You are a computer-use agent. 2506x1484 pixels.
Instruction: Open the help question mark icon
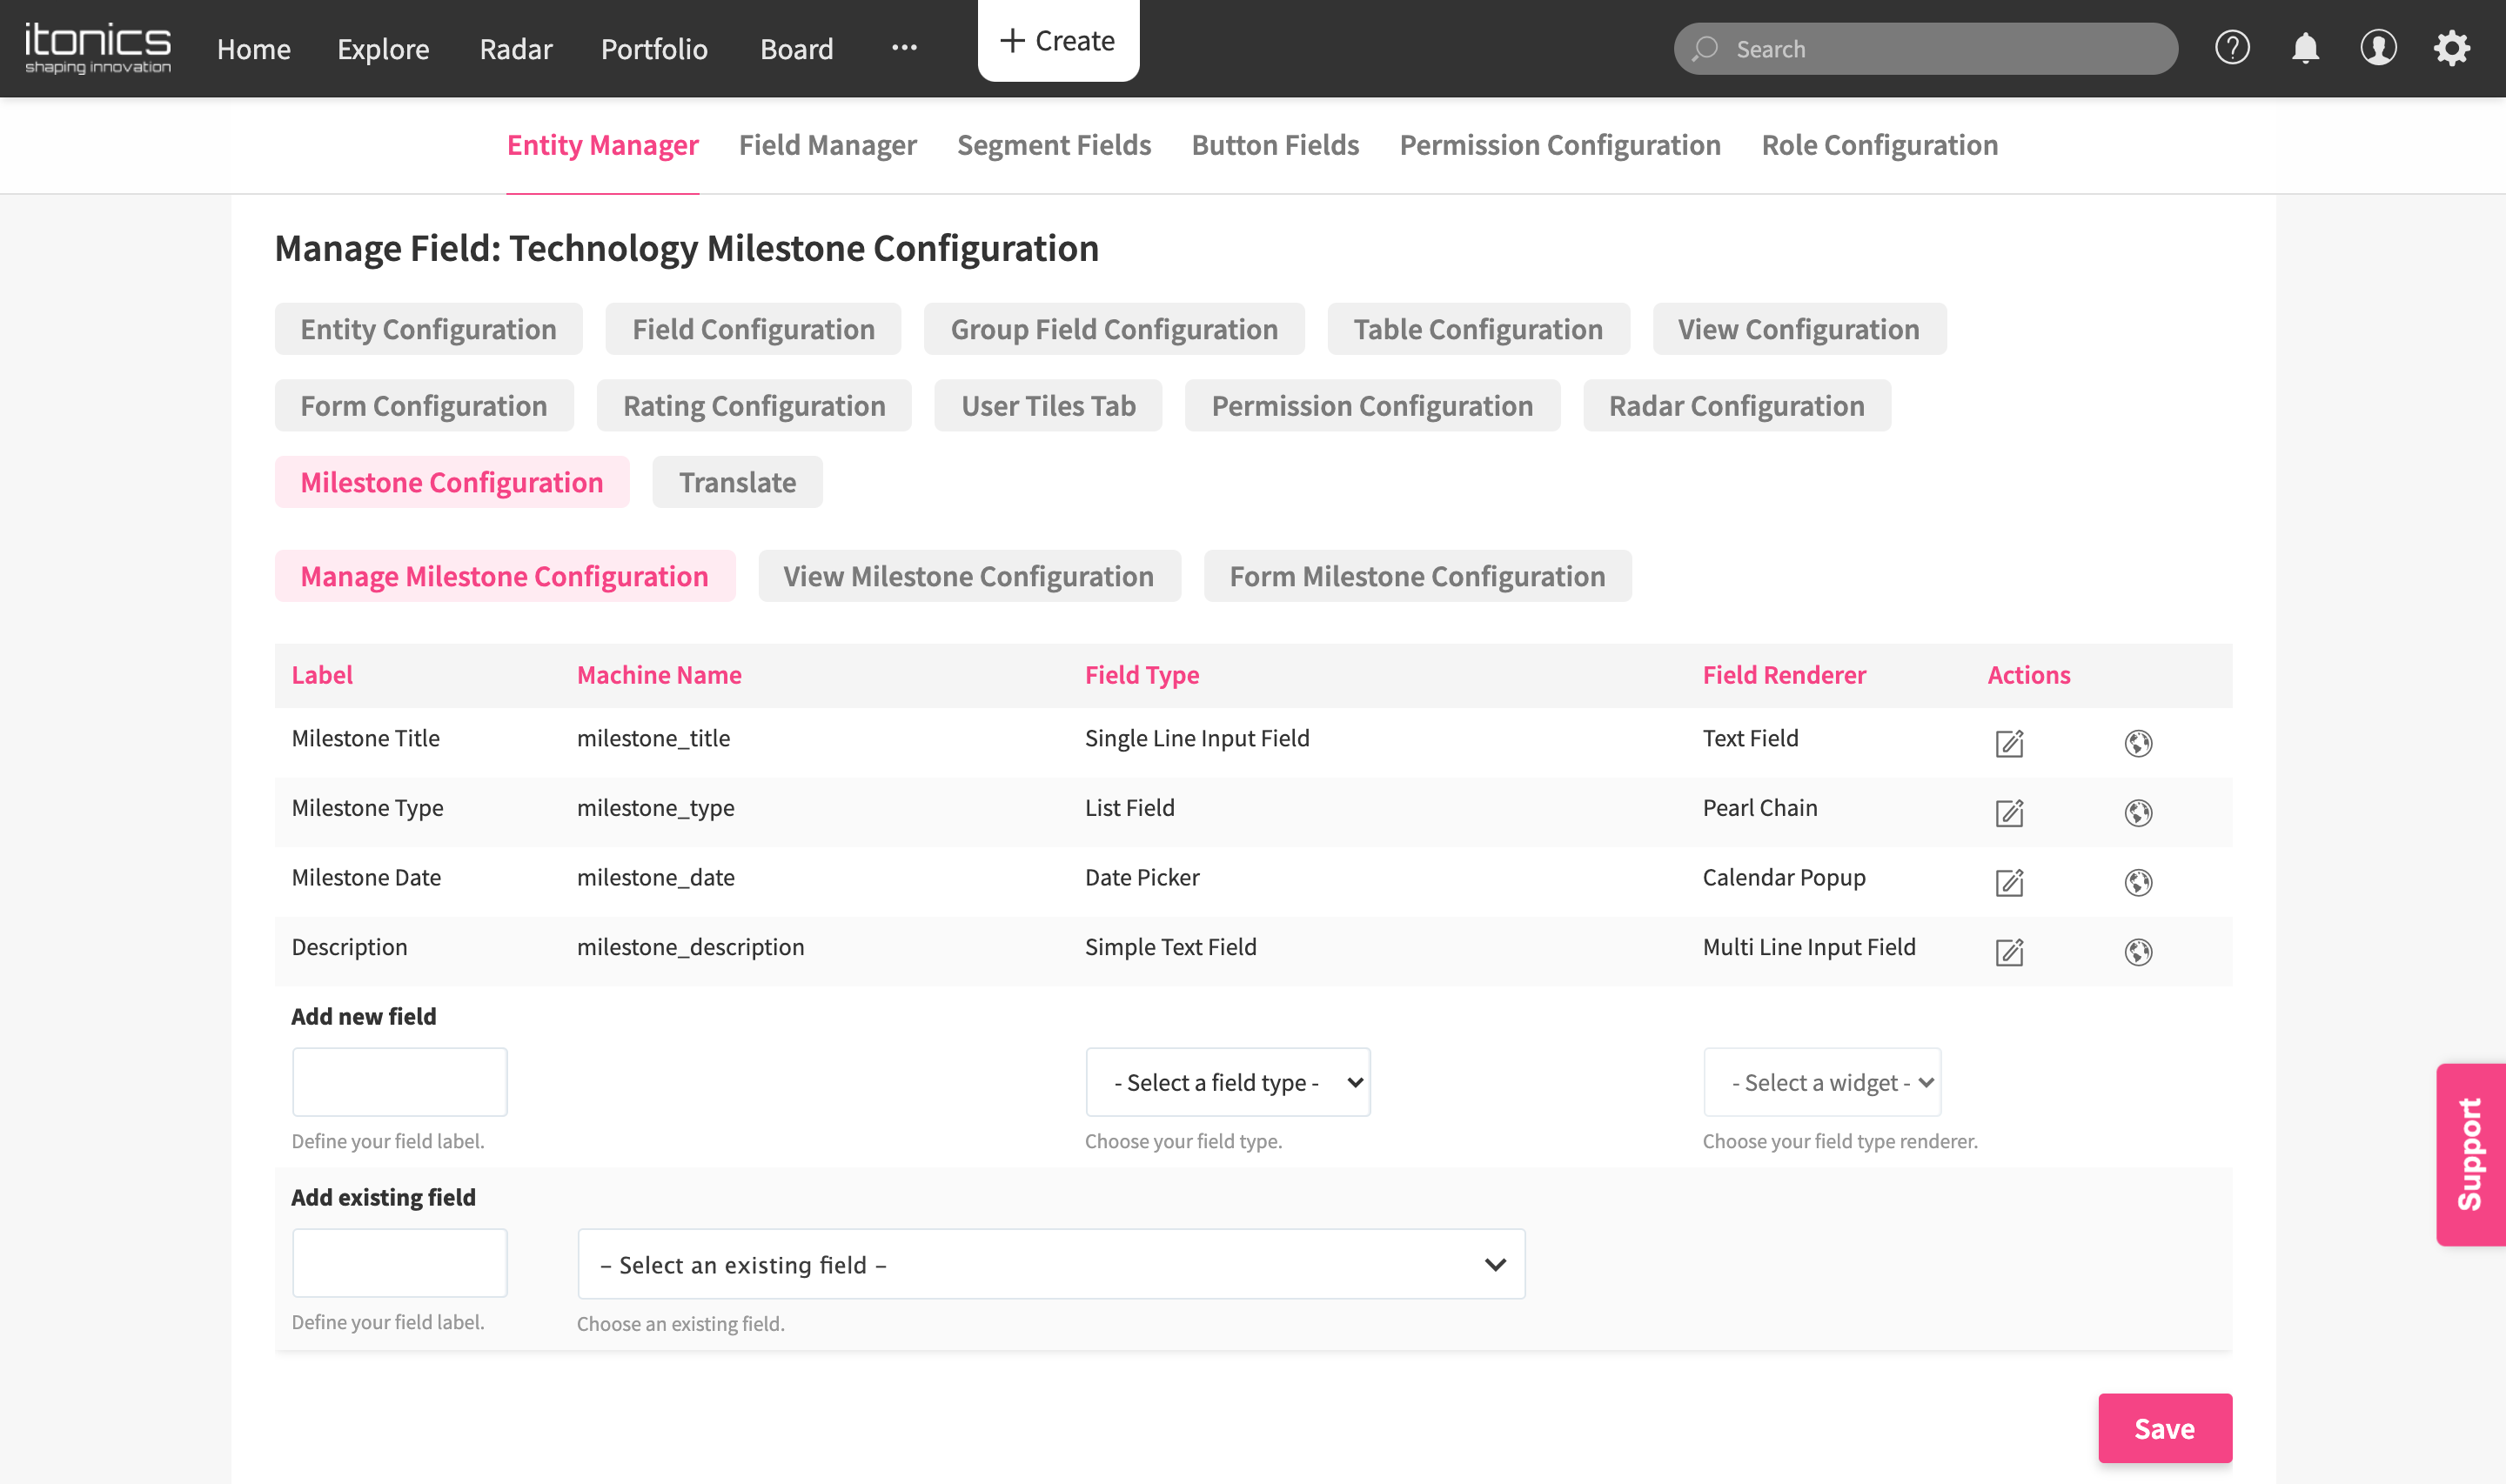(x=2232, y=48)
